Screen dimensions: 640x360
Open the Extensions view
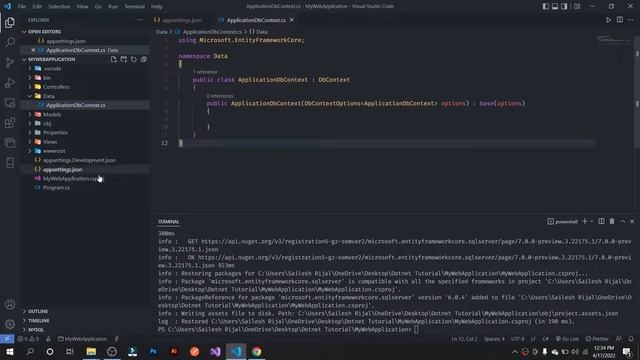pos(10,122)
